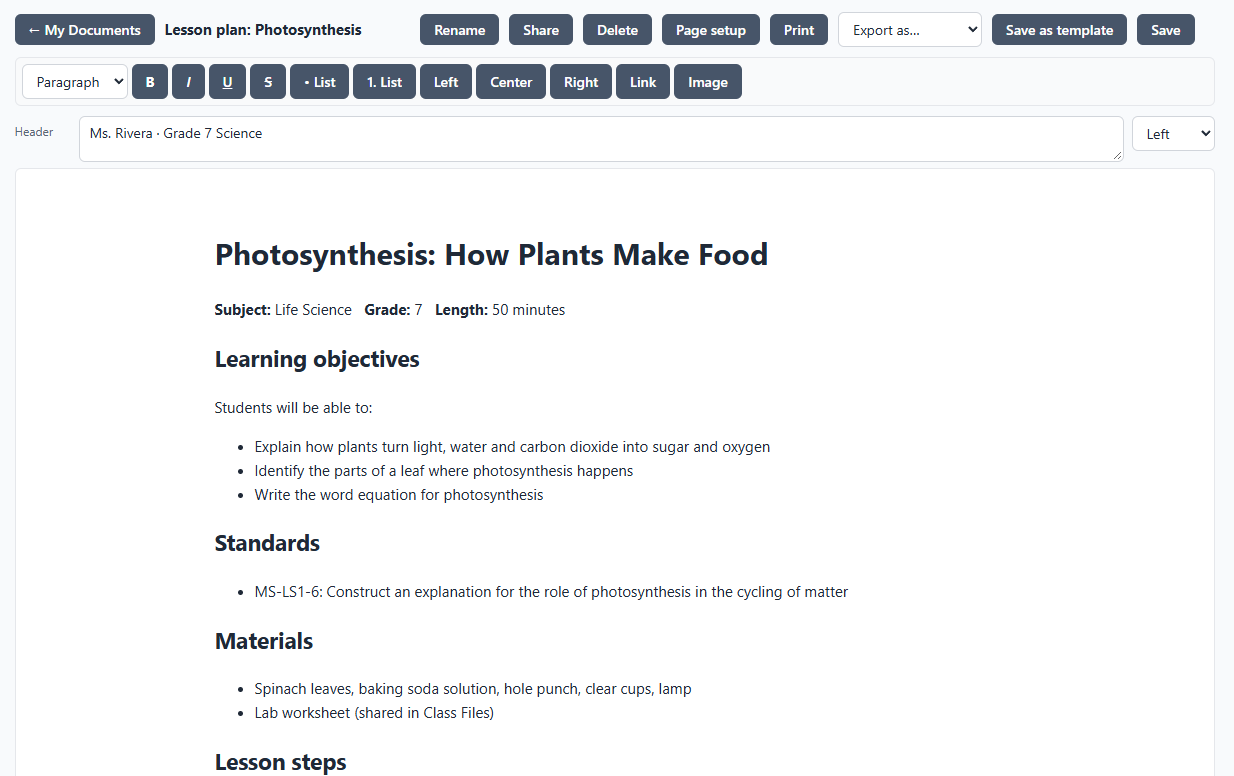Click bullet 'Identify the parts of a leaf'
Image resolution: width=1234 pixels, height=776 pixels.
443,471
